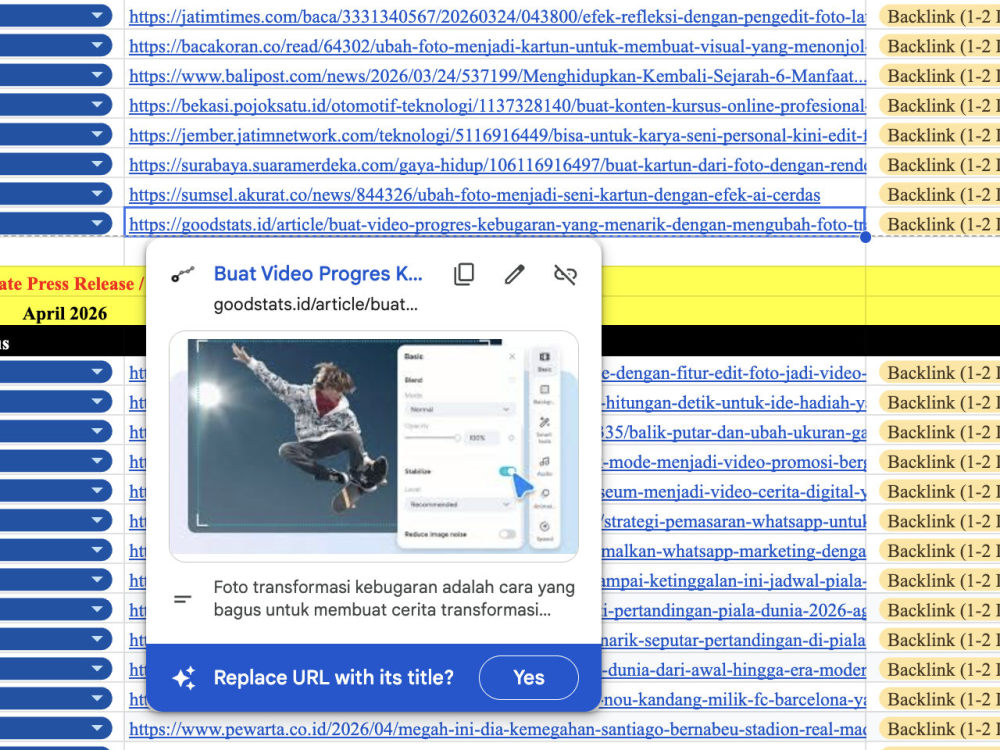The height and width of the screenshot is (750, 1000).
Task: Click the link ending hitungan-detik-untuk-ide-hadiah
Action: (x=733, y=402)
